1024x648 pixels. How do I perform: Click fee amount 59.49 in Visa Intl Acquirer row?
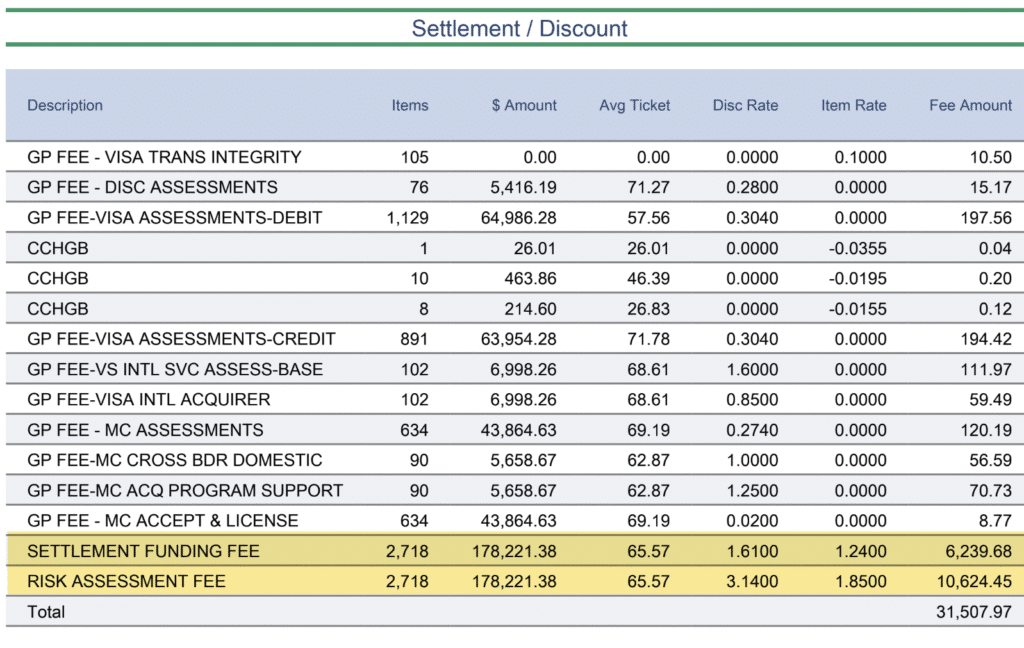coord(991,399)
